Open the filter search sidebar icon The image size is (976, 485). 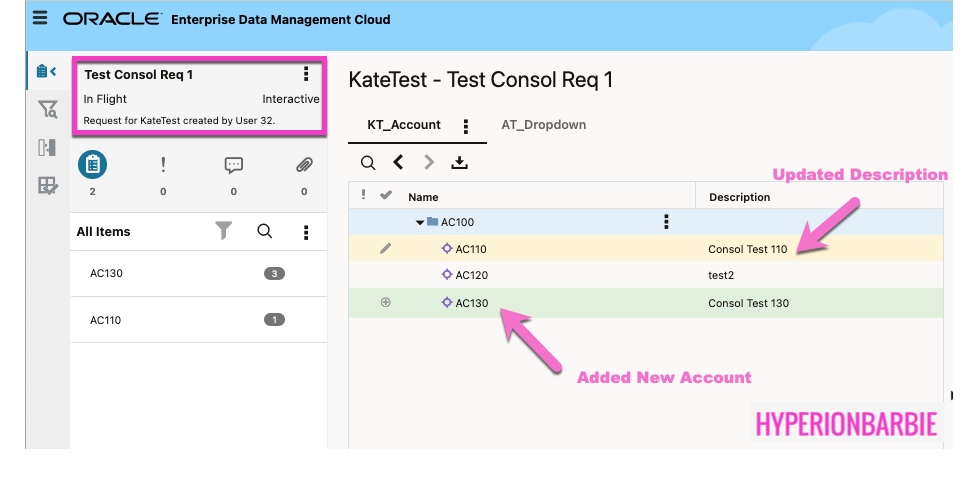[47, 109]
